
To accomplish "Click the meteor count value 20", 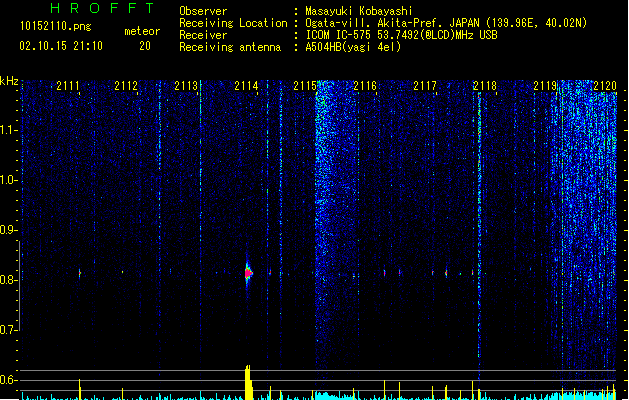I will pos(145,46).
